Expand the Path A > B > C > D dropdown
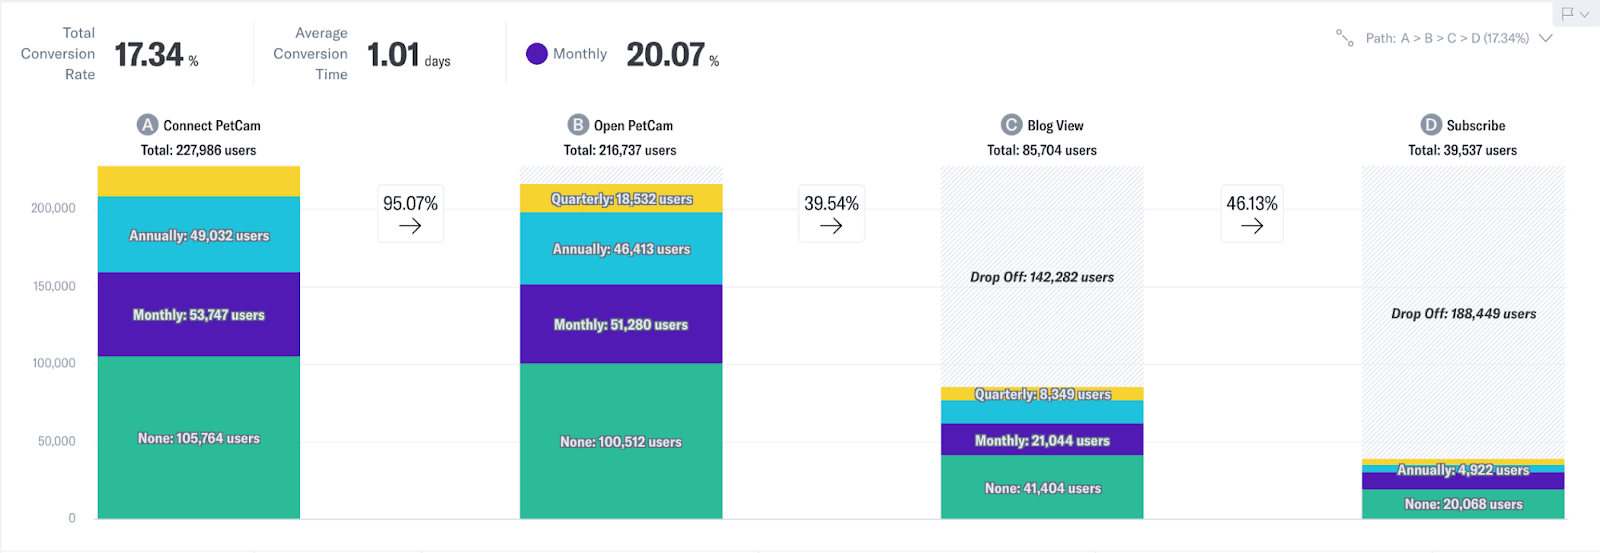The width and height of the screenshot is (1600, 553). [1546, 38]
